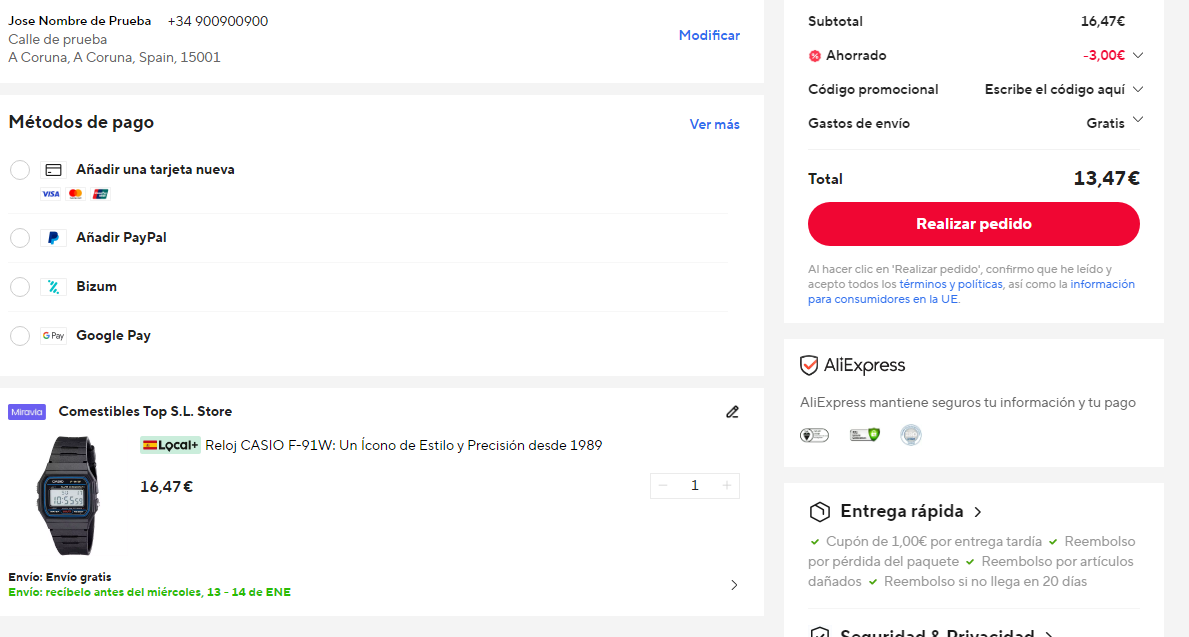Click the green shield card security badge

[864, 435]
